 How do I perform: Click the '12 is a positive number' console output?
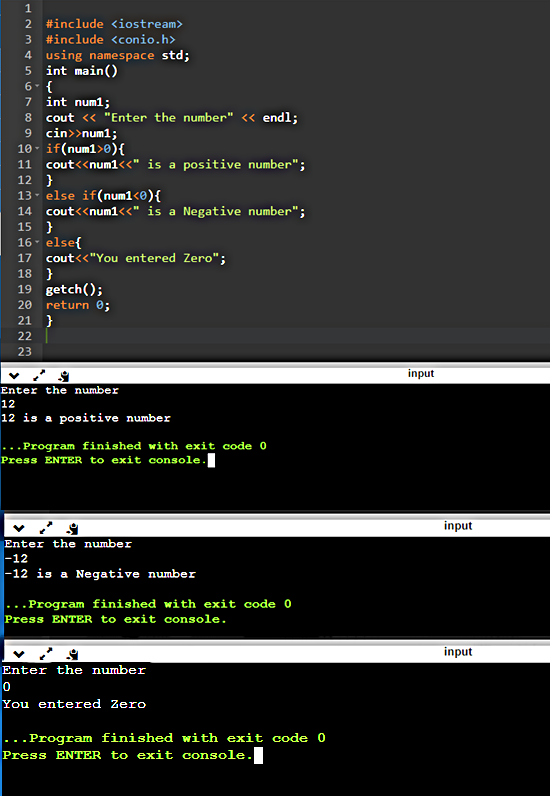click(x=86, y=418)
